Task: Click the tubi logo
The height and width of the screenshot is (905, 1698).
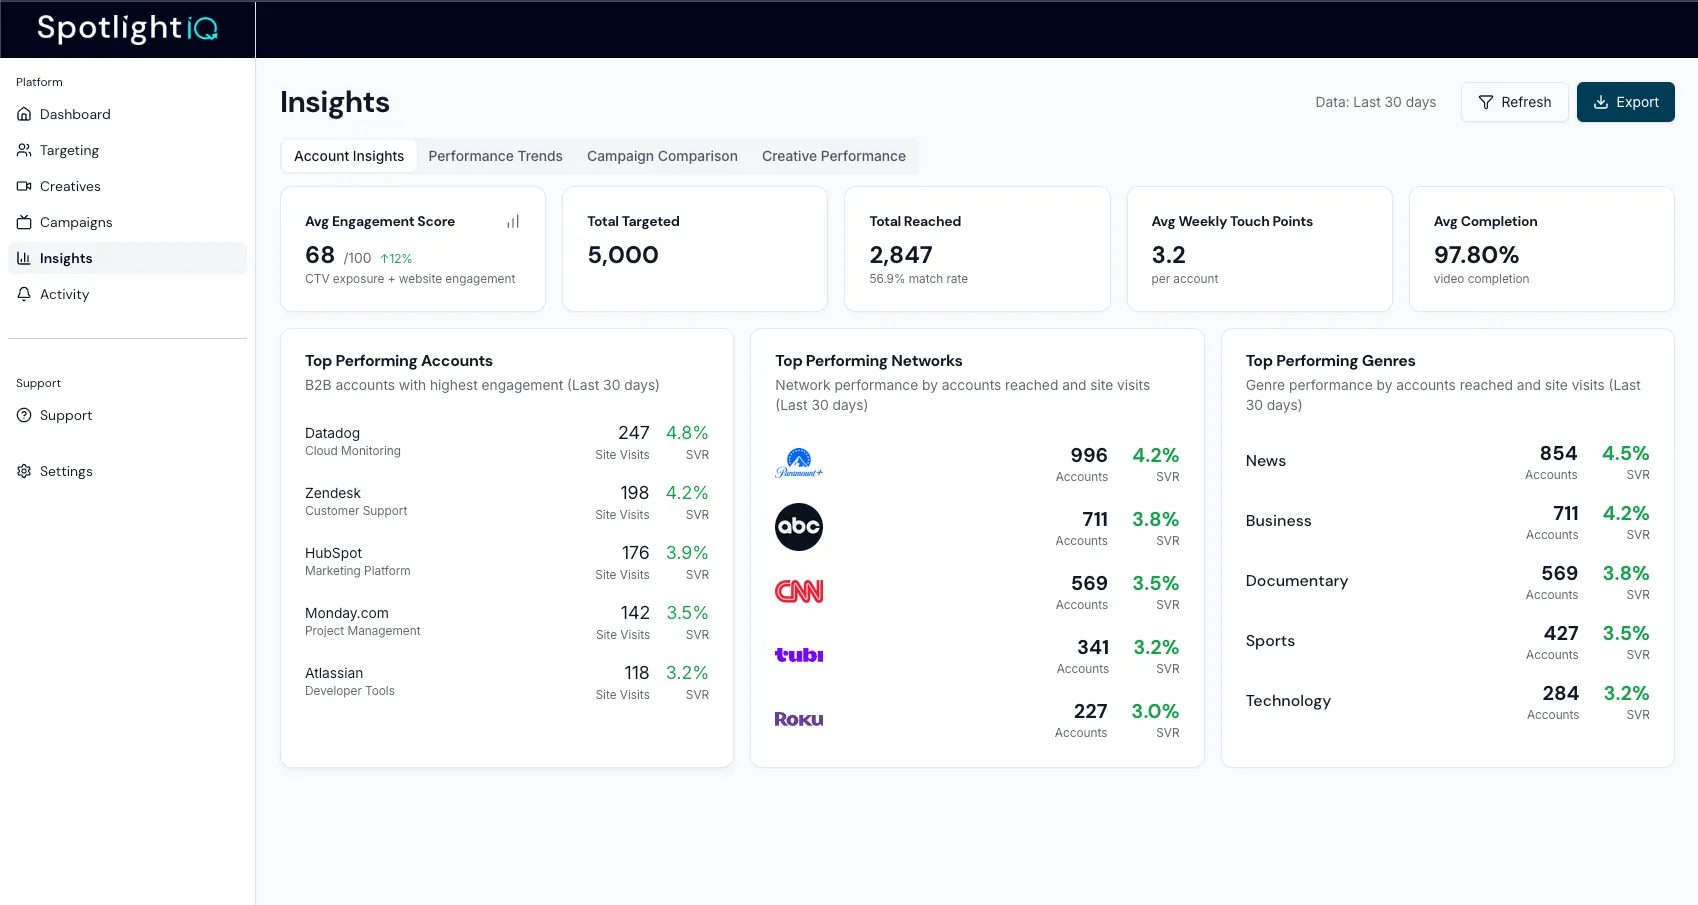Action: [x=798, y=655]
